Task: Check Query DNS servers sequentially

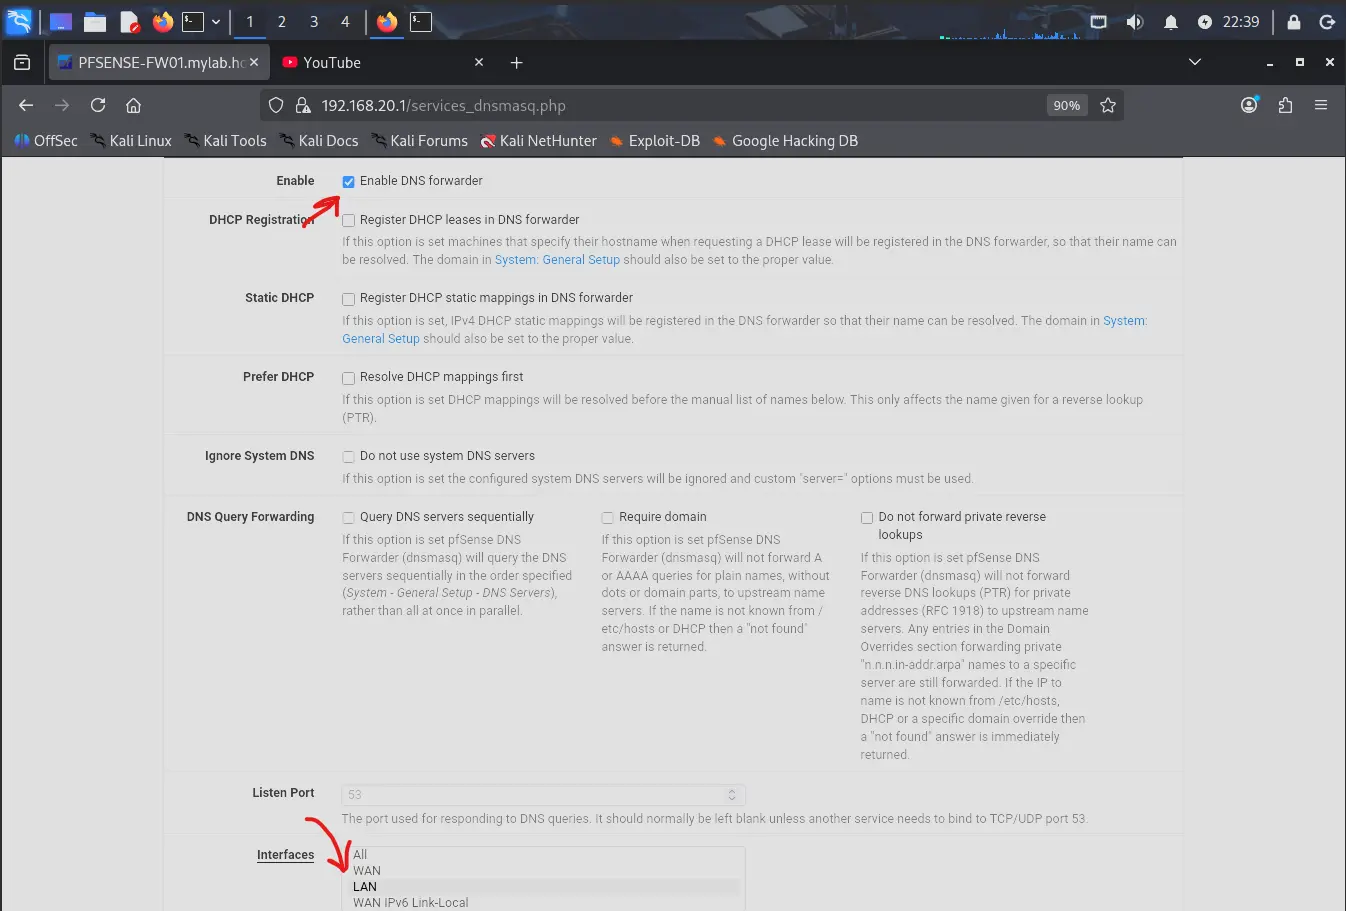Action: [x=349, y=517]
